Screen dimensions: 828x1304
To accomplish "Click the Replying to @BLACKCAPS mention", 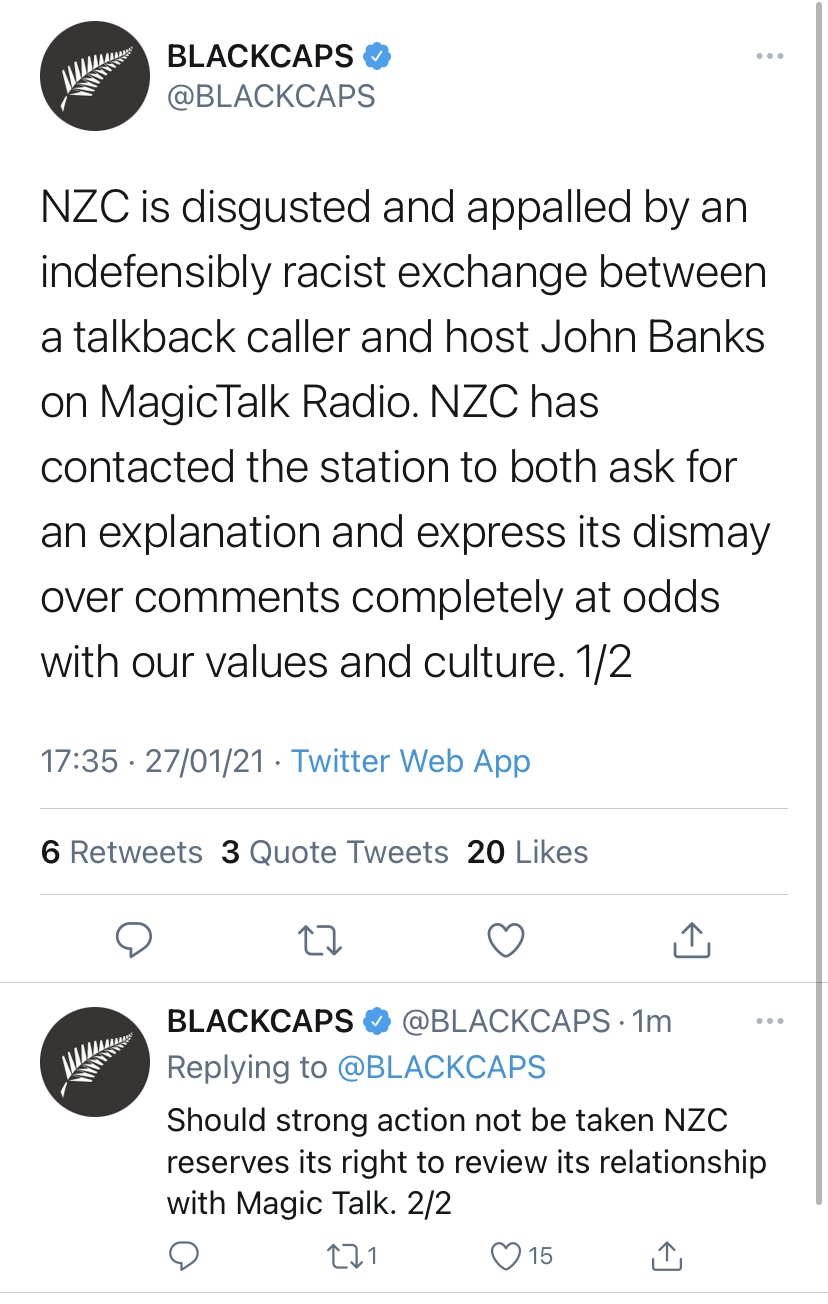I will 441,1067.
